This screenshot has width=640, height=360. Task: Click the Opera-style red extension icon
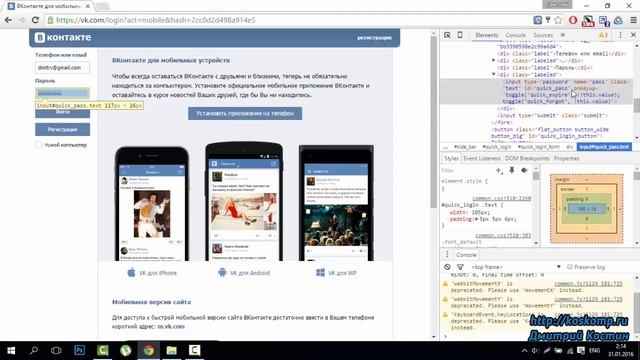(x=573, y=20)
